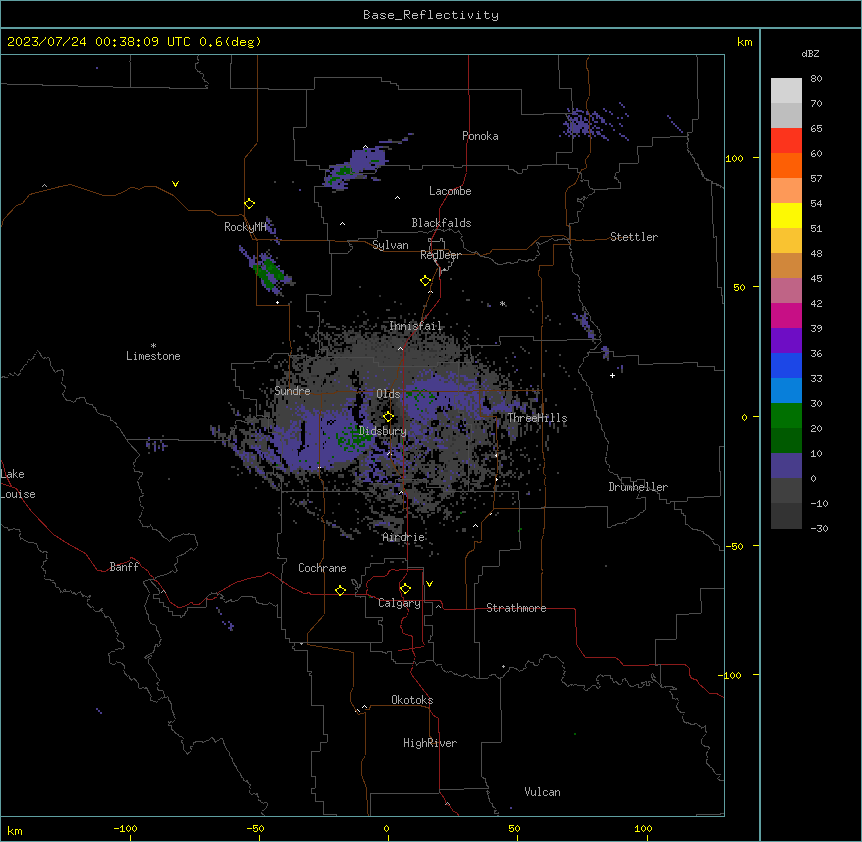Click the 0.6(deg) elevation angle text
This screenshot has width=862, height=842.
click(230, 42)
